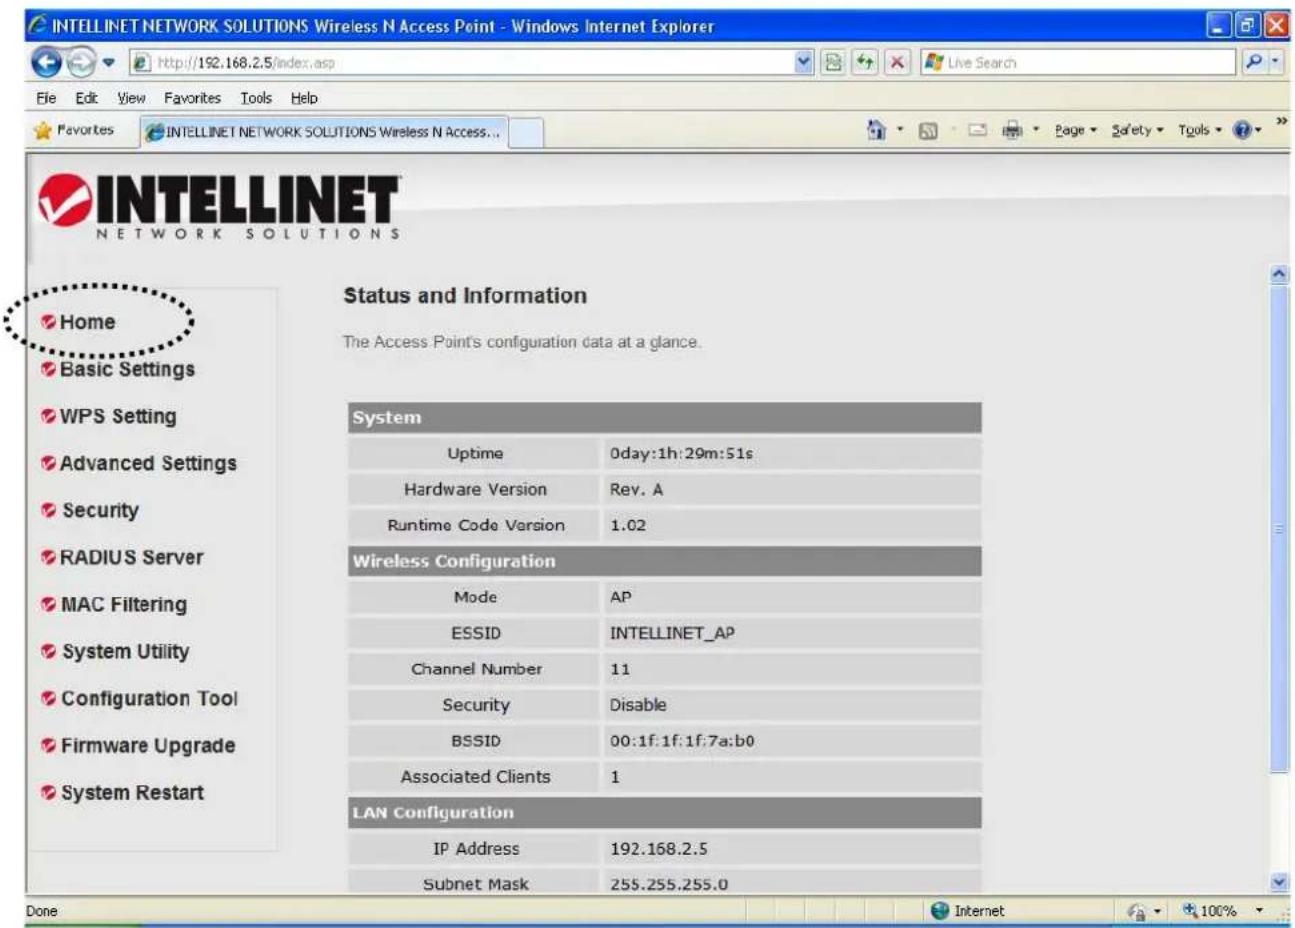The height and width of the screenshot is (928, 1295).
Task: Click the 100% zoom level button
Action: pyautogui.click(x=1210, y=911)
